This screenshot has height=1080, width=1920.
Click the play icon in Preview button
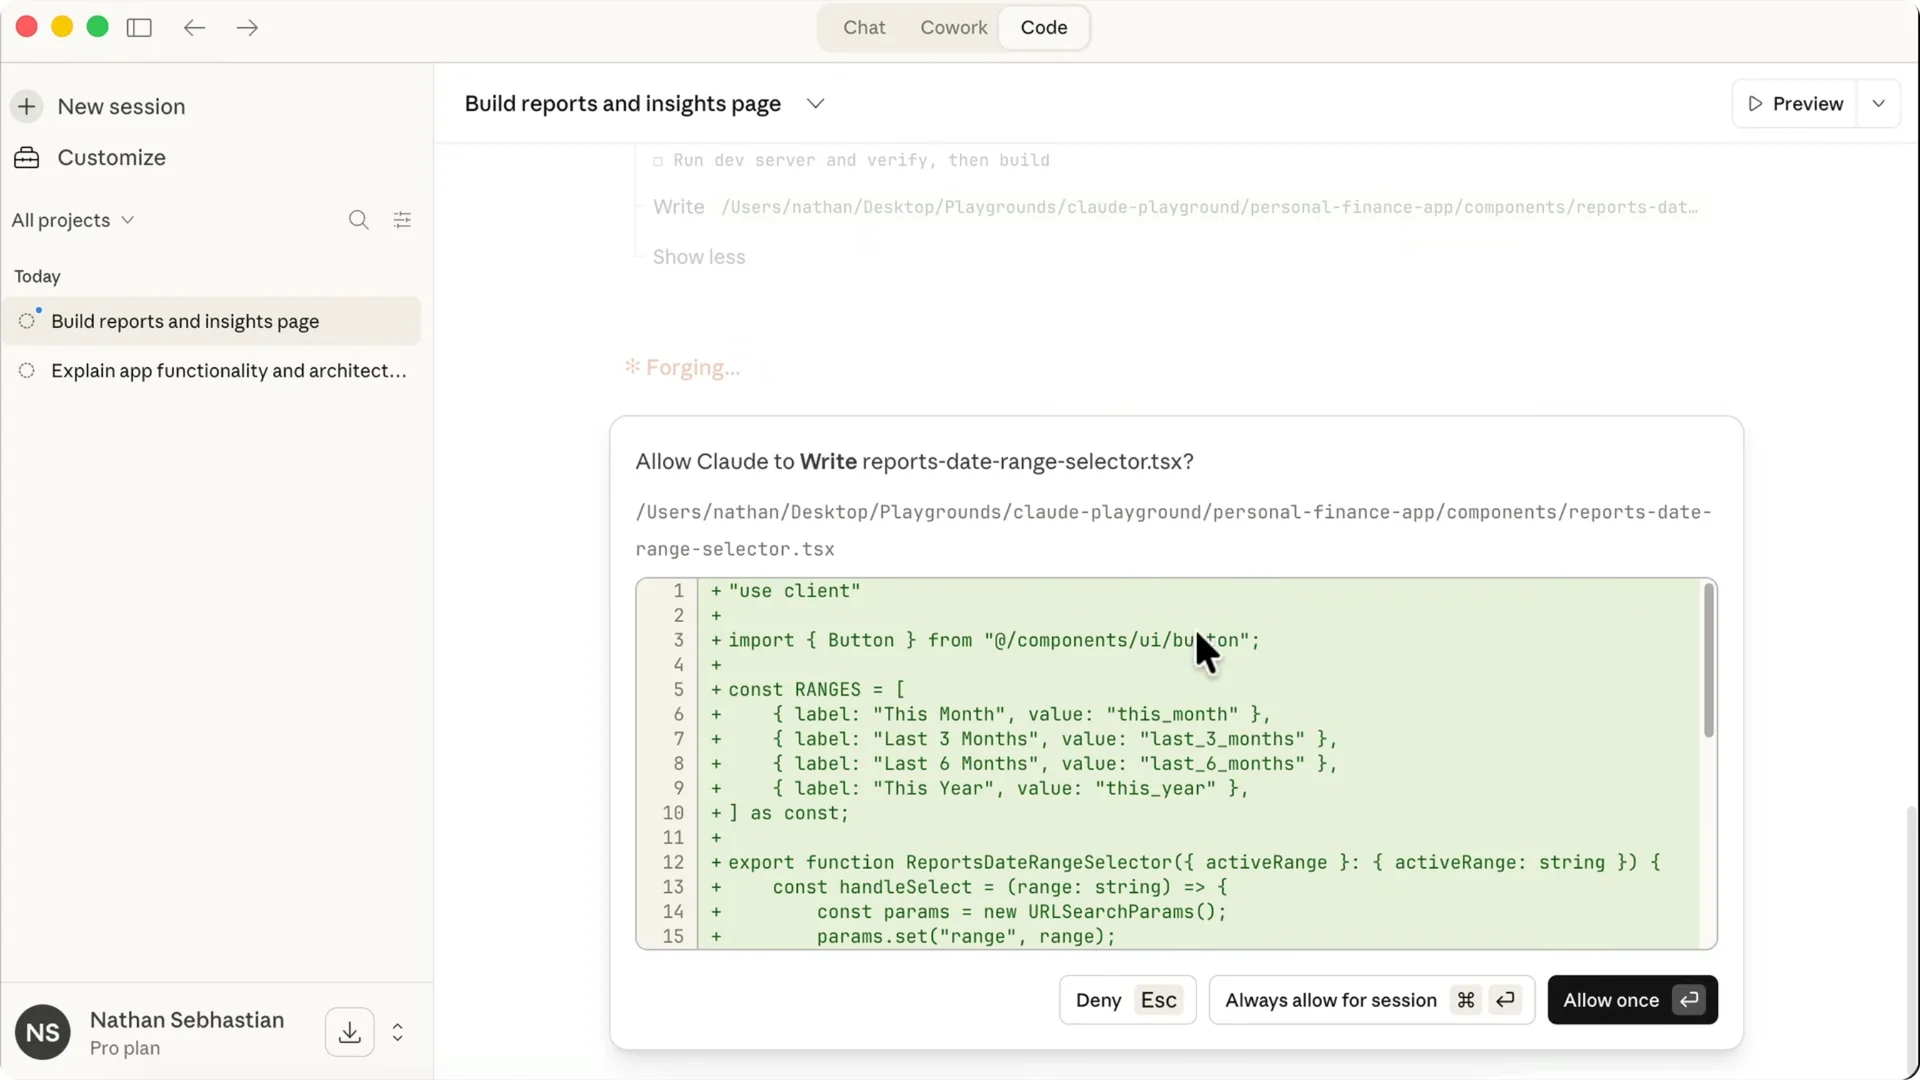pos(1755,104)
